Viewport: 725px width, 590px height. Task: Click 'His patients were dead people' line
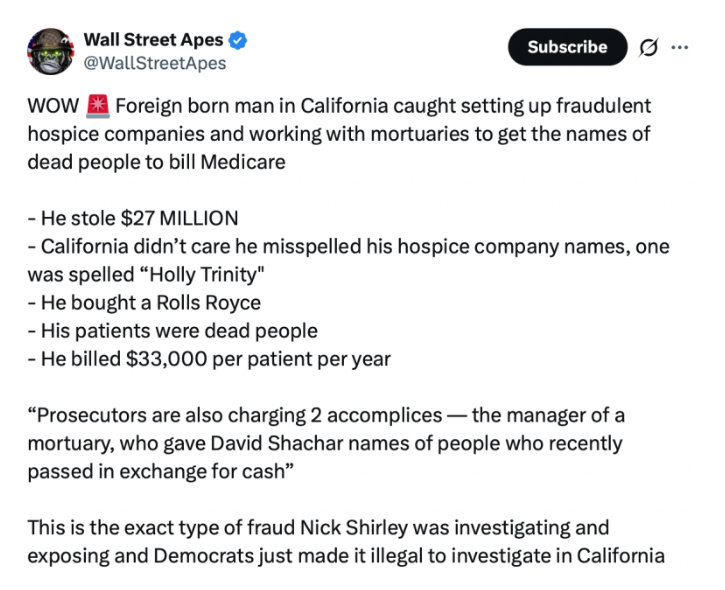[x=173, y=331]
